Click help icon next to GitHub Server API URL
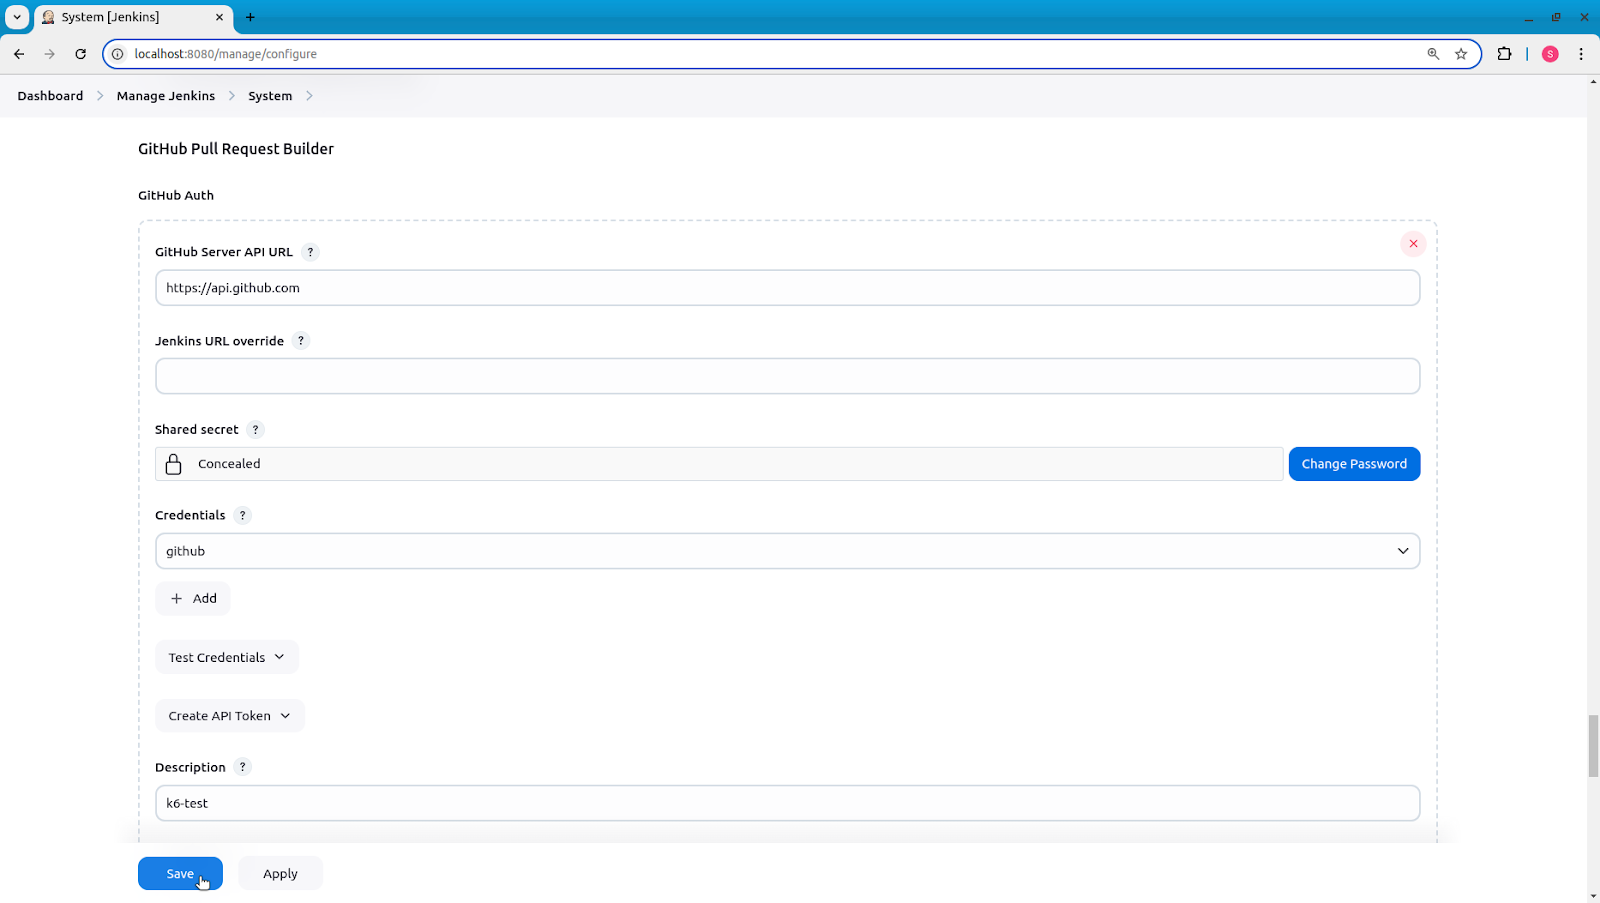This screenshot has width=1600, height=903. (x=310, y=252)
